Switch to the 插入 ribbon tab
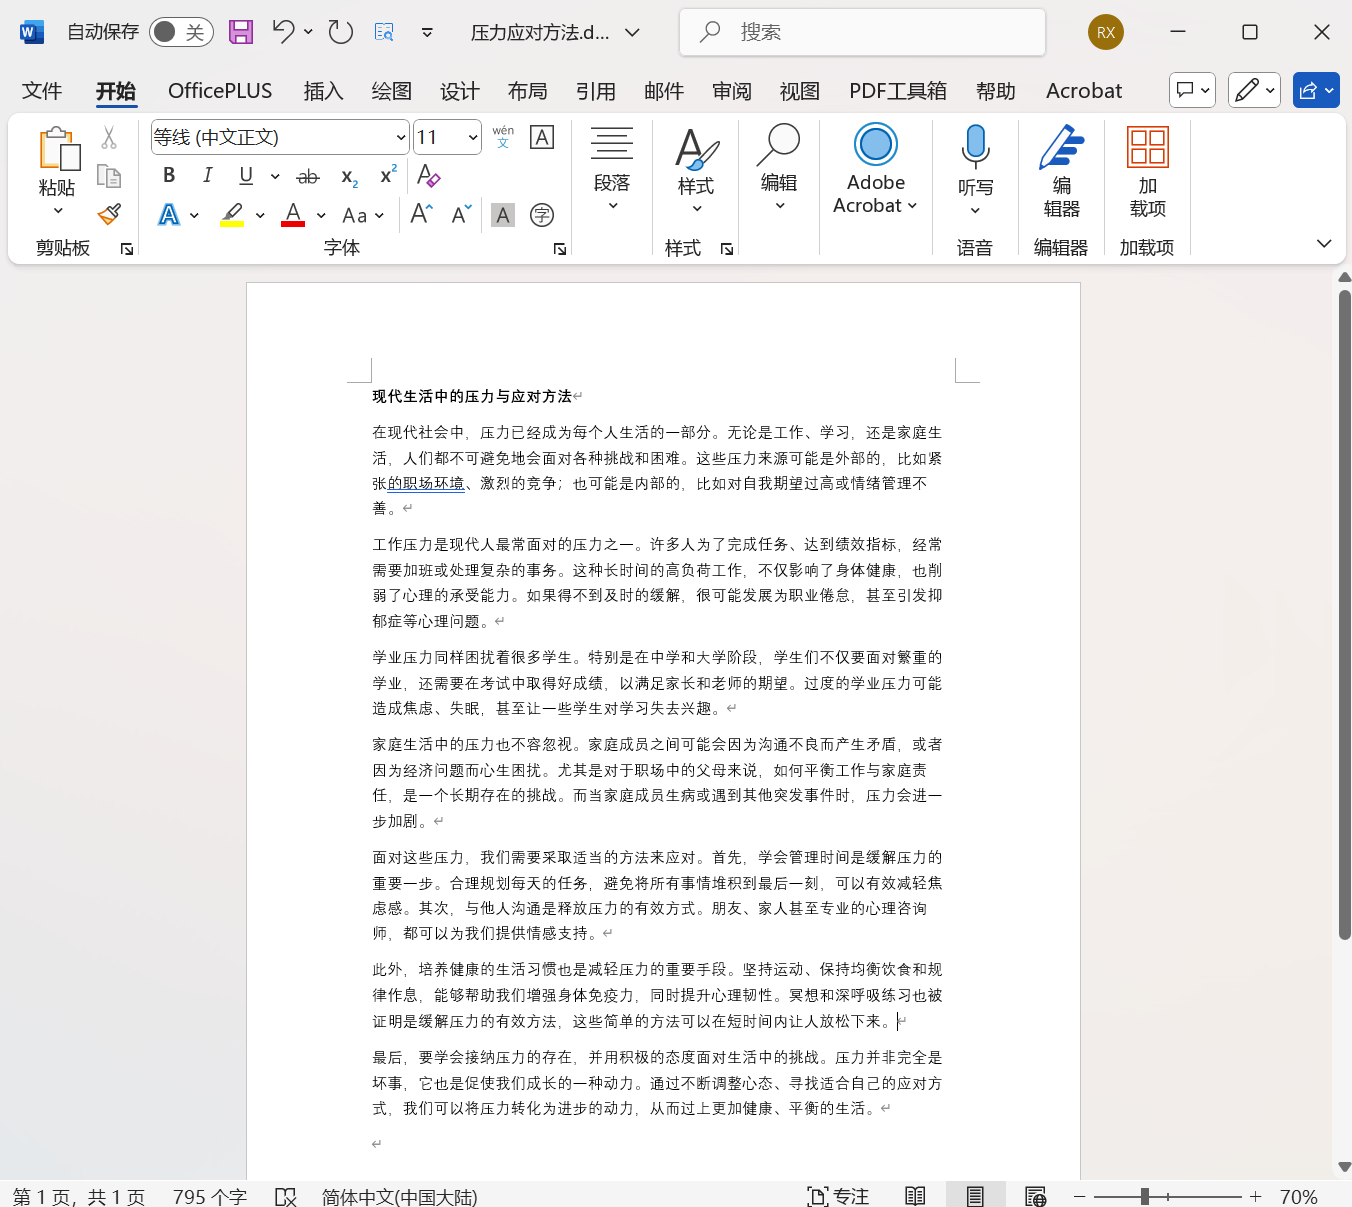1352x1207 pixels. tap(322, 90)
